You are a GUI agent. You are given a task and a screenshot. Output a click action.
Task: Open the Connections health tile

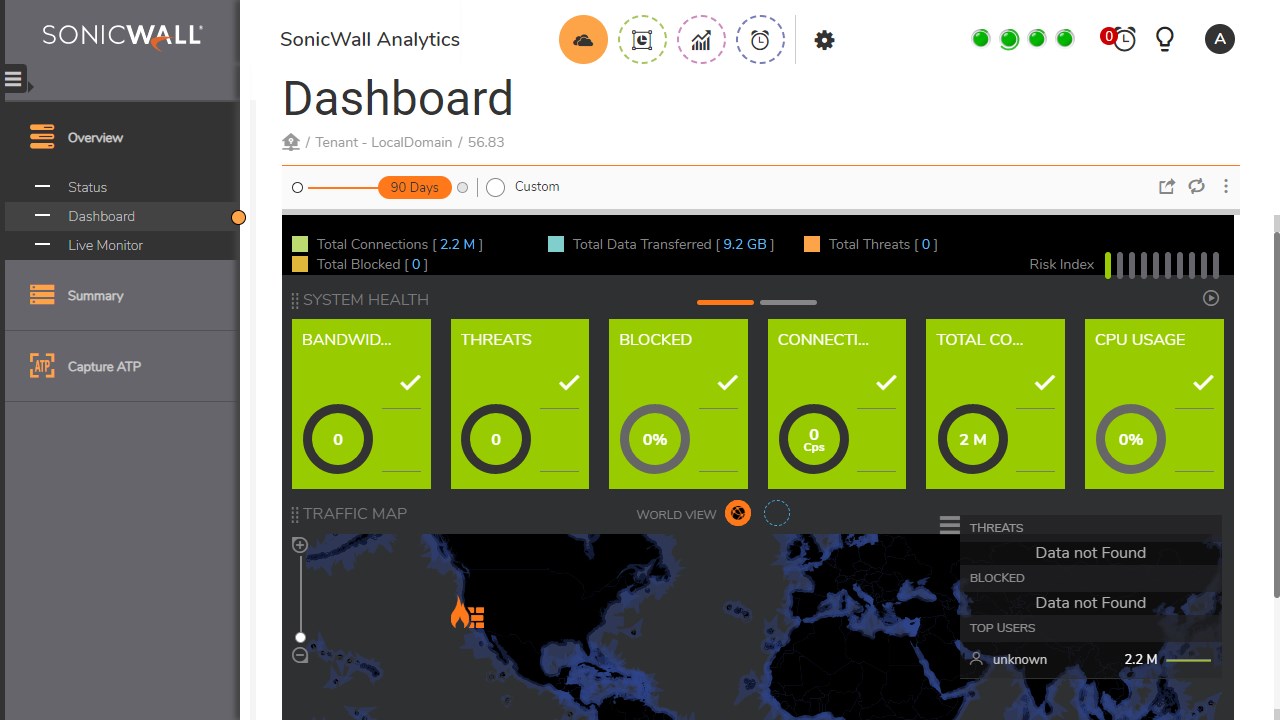coord(837,404)
